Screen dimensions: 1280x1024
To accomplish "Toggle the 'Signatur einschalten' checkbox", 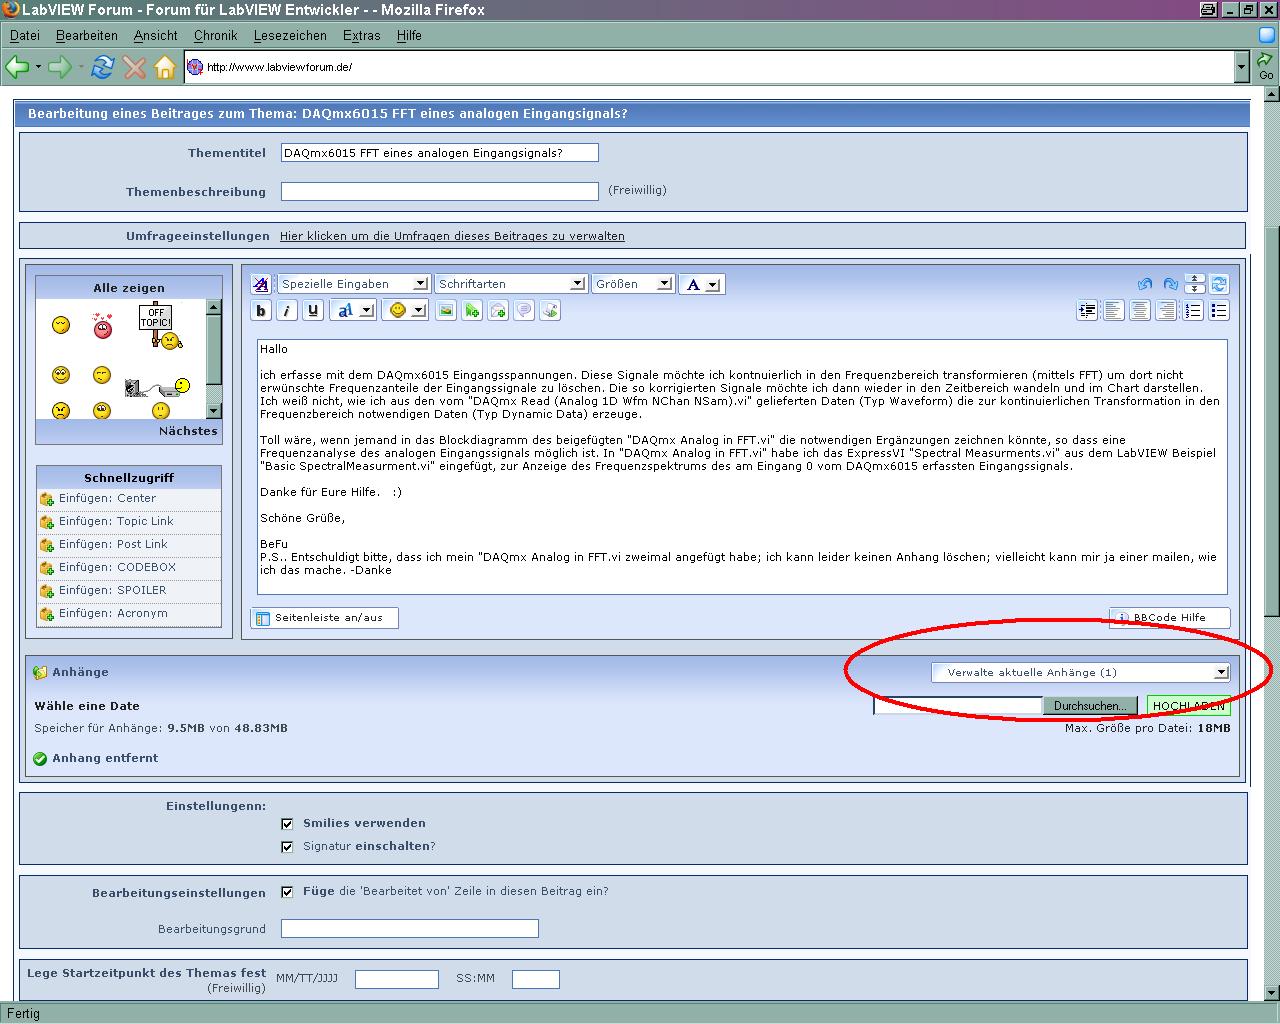I will pyautogui.click(x=287, y=847).
